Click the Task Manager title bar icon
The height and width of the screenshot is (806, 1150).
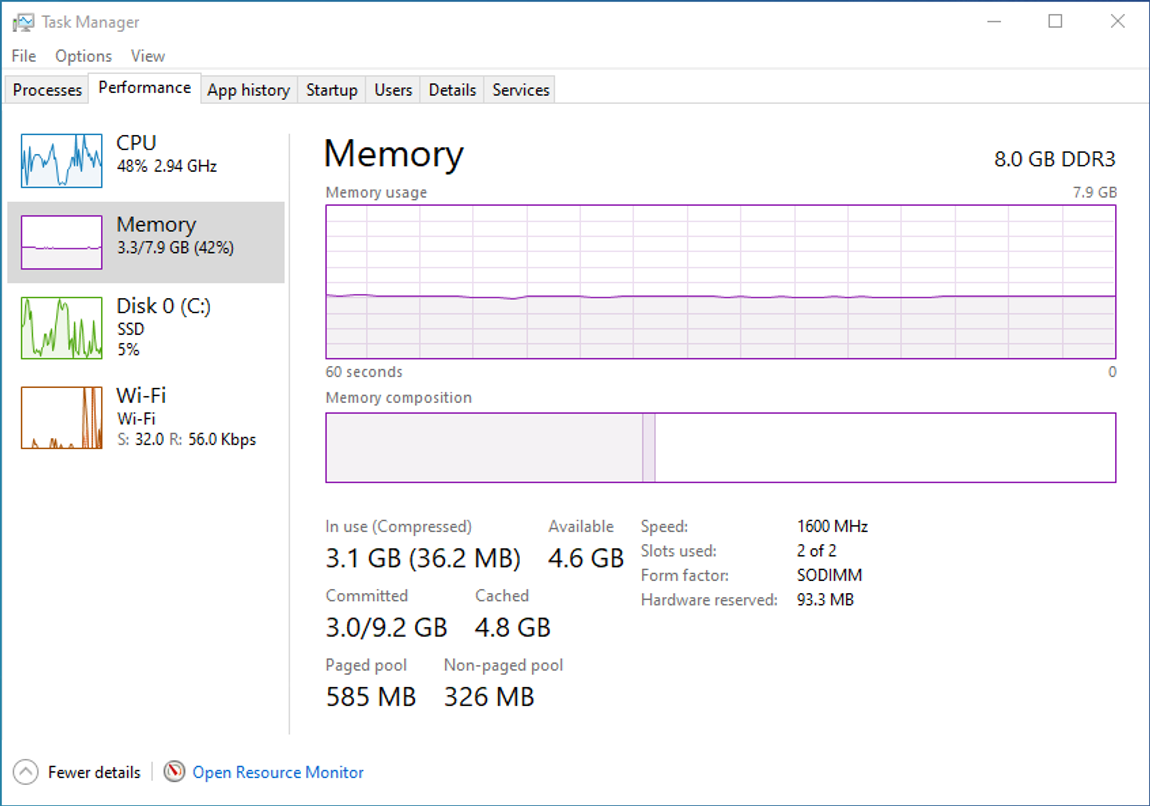pos(22,22)
